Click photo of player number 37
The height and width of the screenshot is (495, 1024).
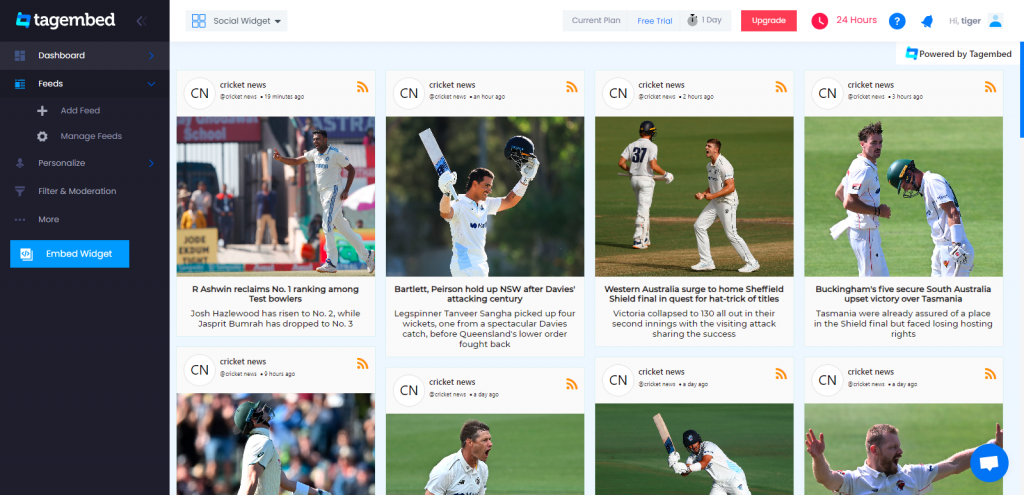click(x=694, y=197)
